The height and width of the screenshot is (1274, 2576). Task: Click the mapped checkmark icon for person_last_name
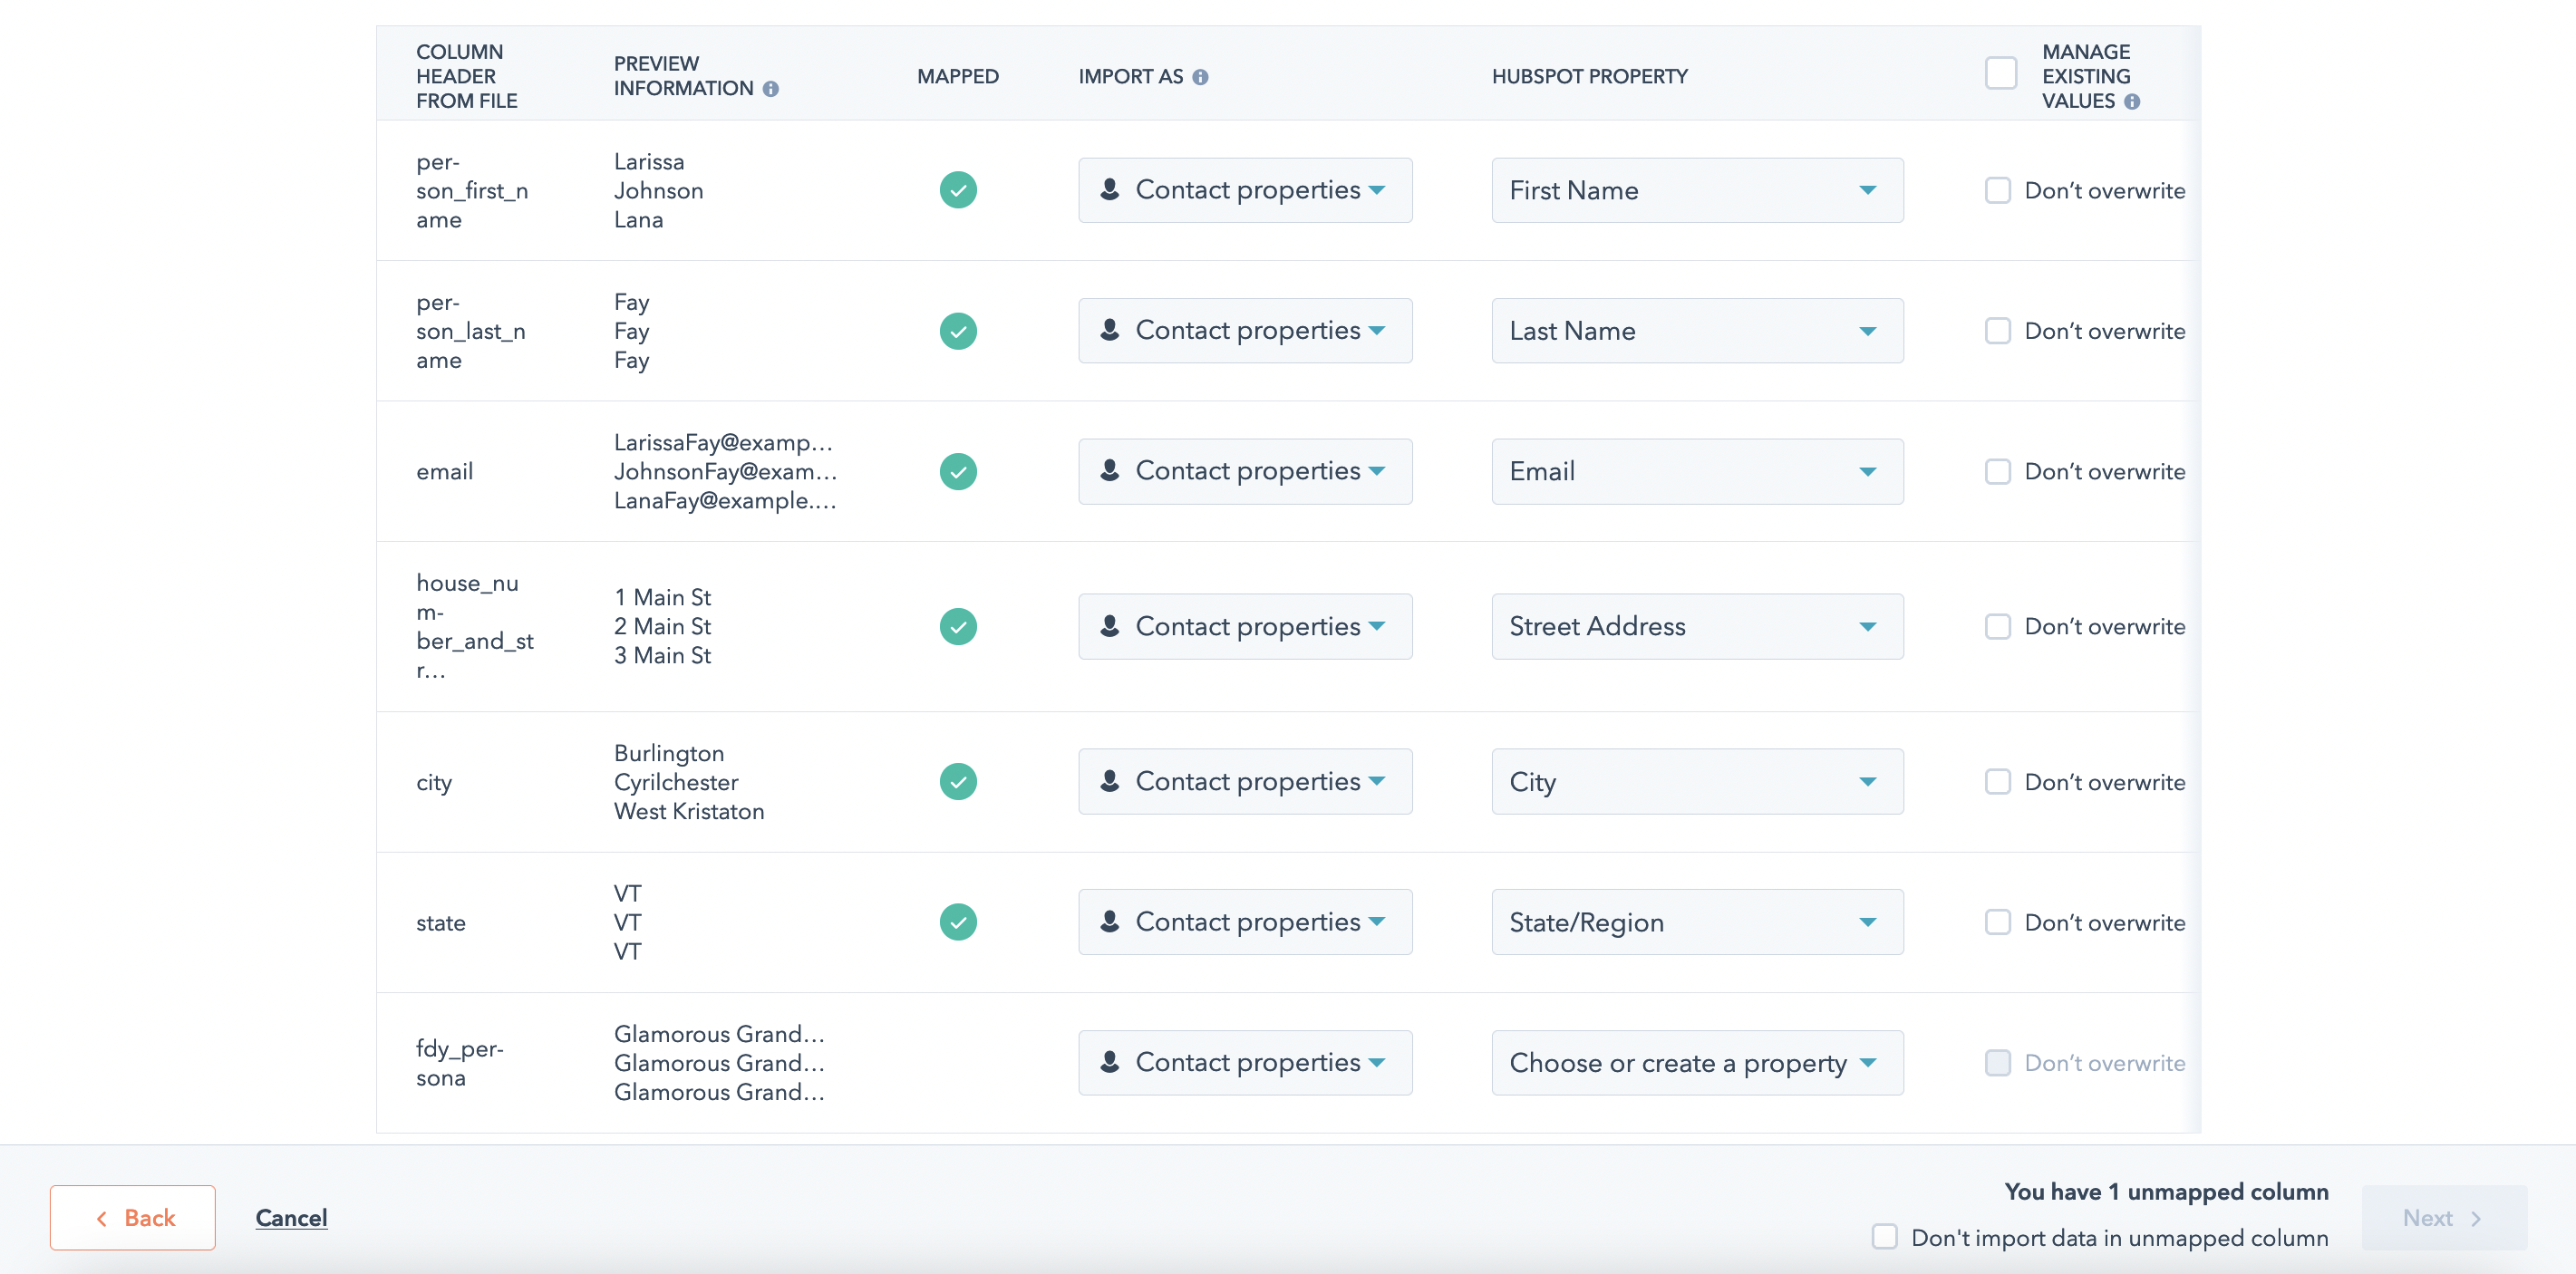(x=958, y=331)
